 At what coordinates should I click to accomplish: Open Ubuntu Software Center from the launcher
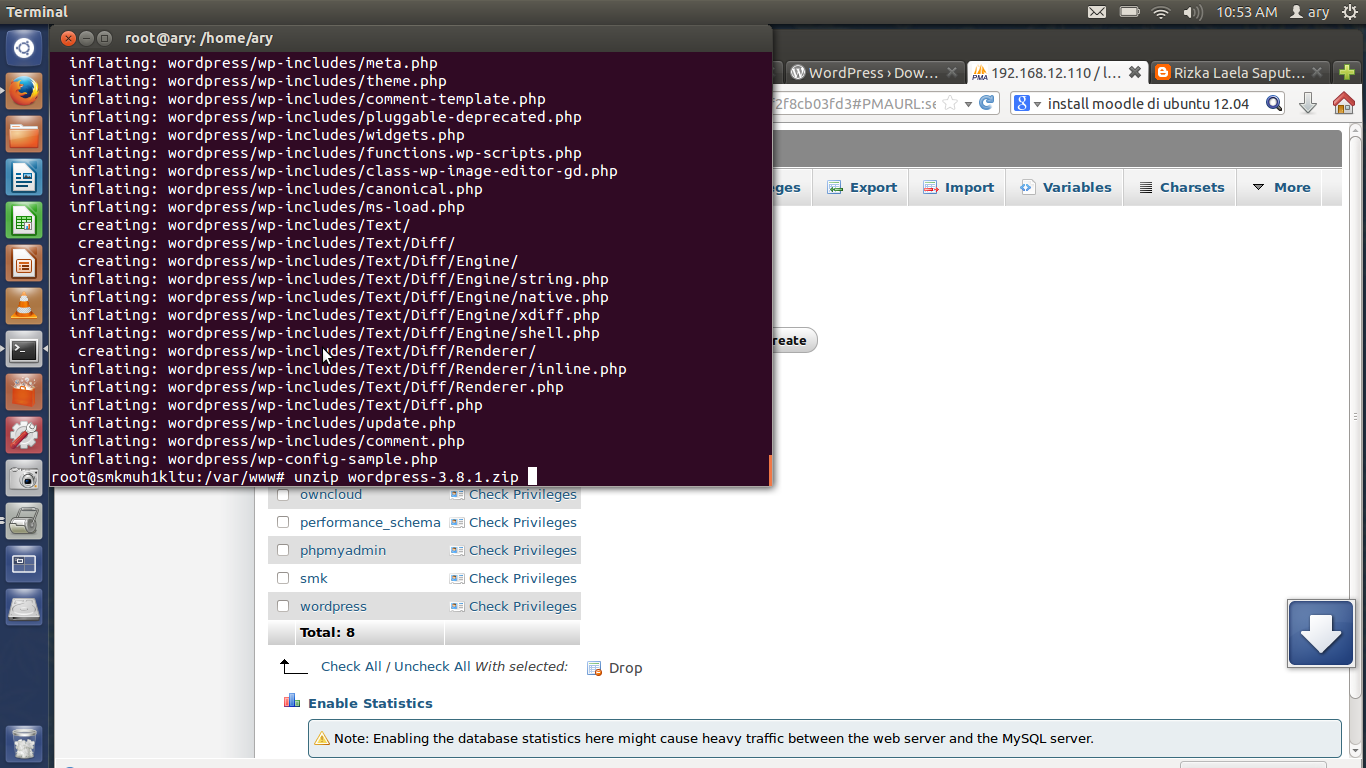(x=24, y=393)
